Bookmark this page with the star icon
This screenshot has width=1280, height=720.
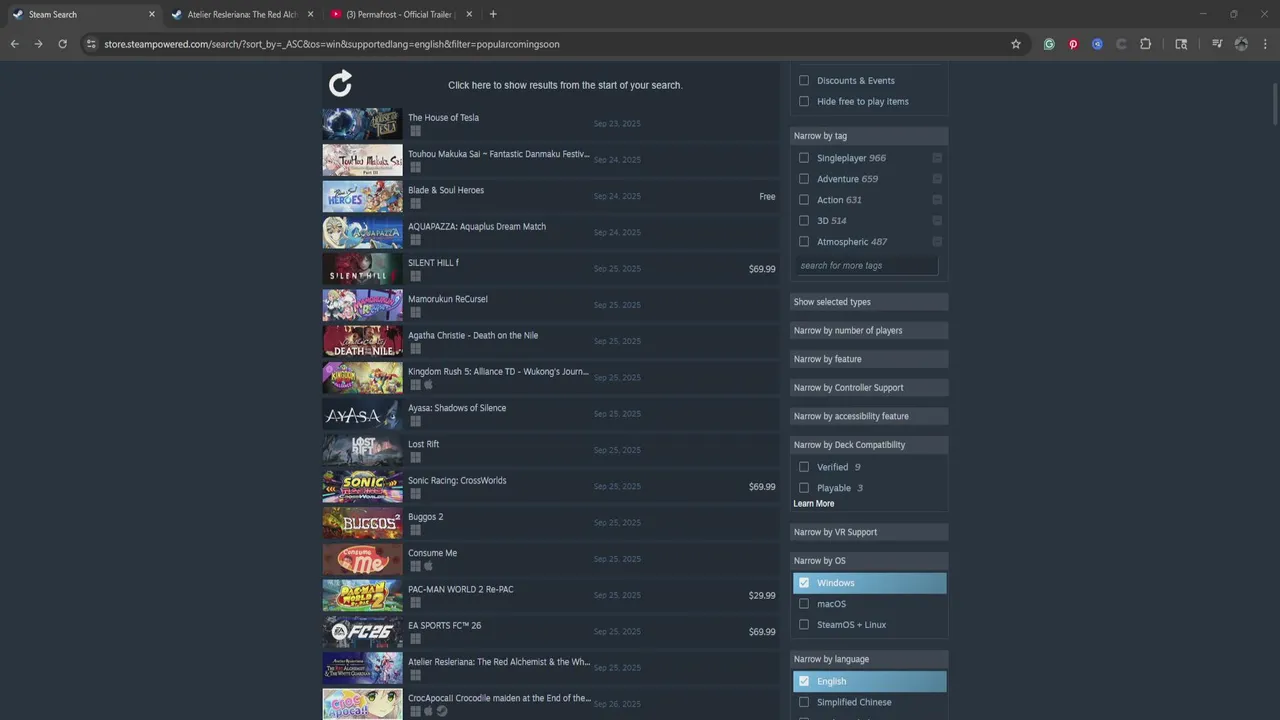click(x=1016, y=44)
